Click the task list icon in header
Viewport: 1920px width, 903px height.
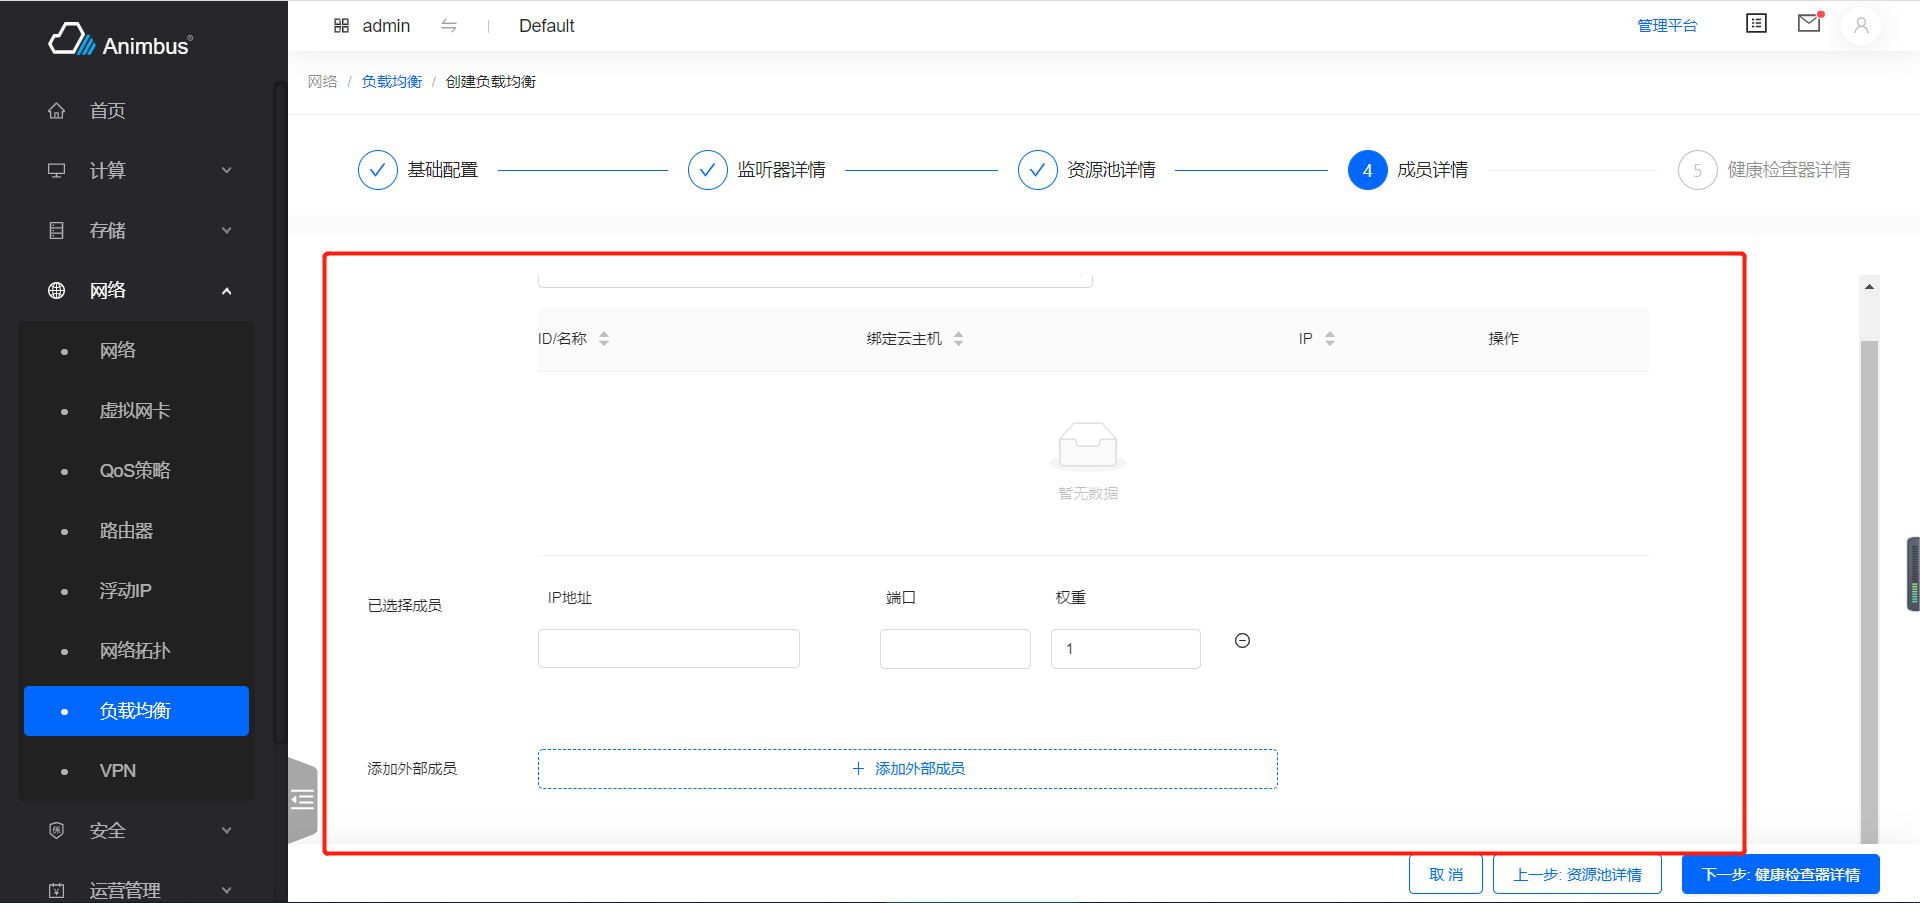tap(1756, 24)
